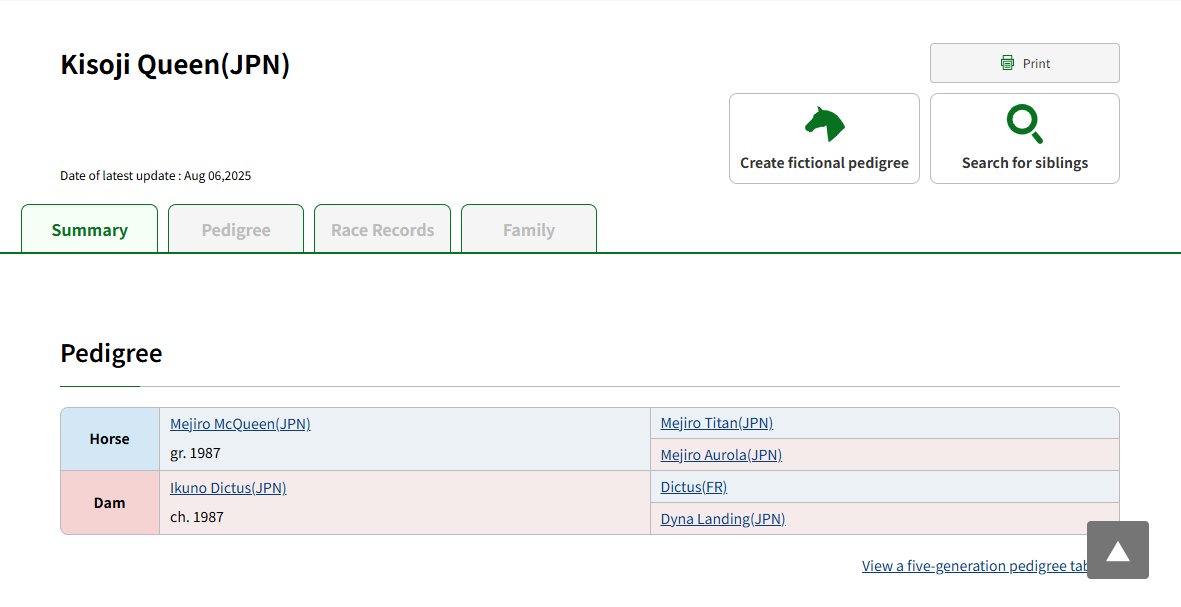
Task: Click the 'gr. 1987' text
Action: tap(195, 453)
